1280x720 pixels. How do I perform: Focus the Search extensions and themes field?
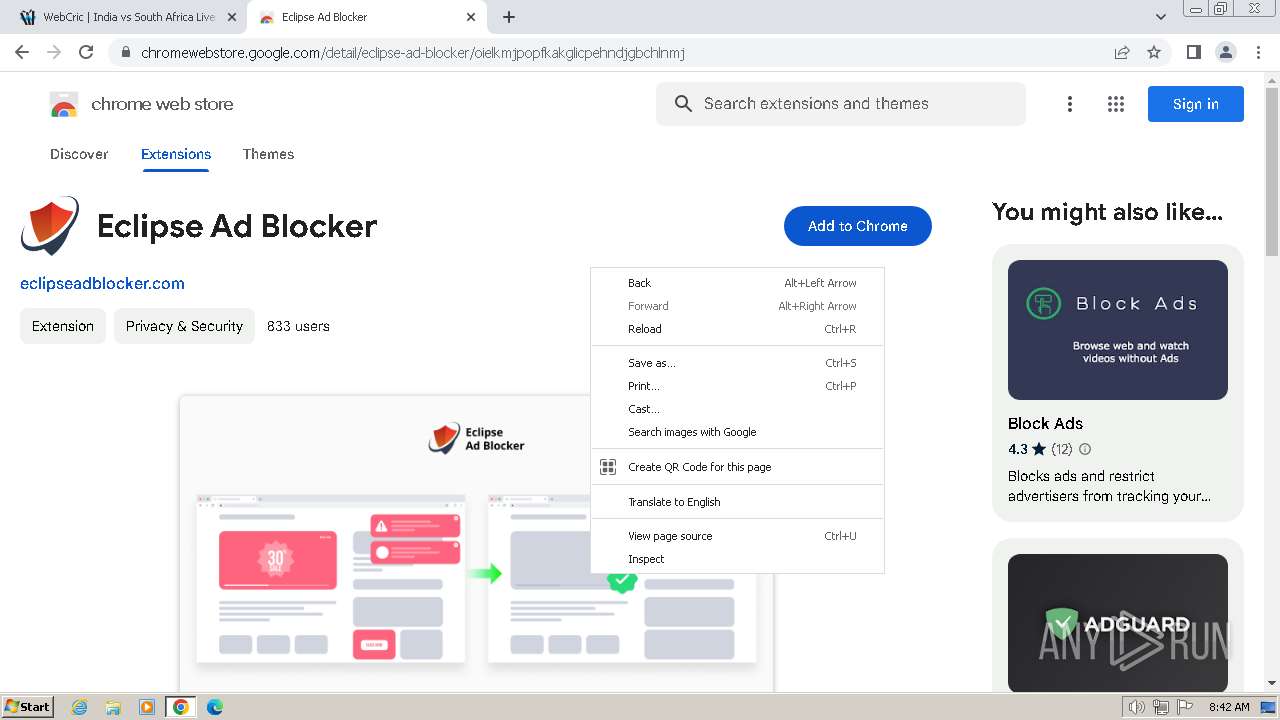click(x=841, y=104)
